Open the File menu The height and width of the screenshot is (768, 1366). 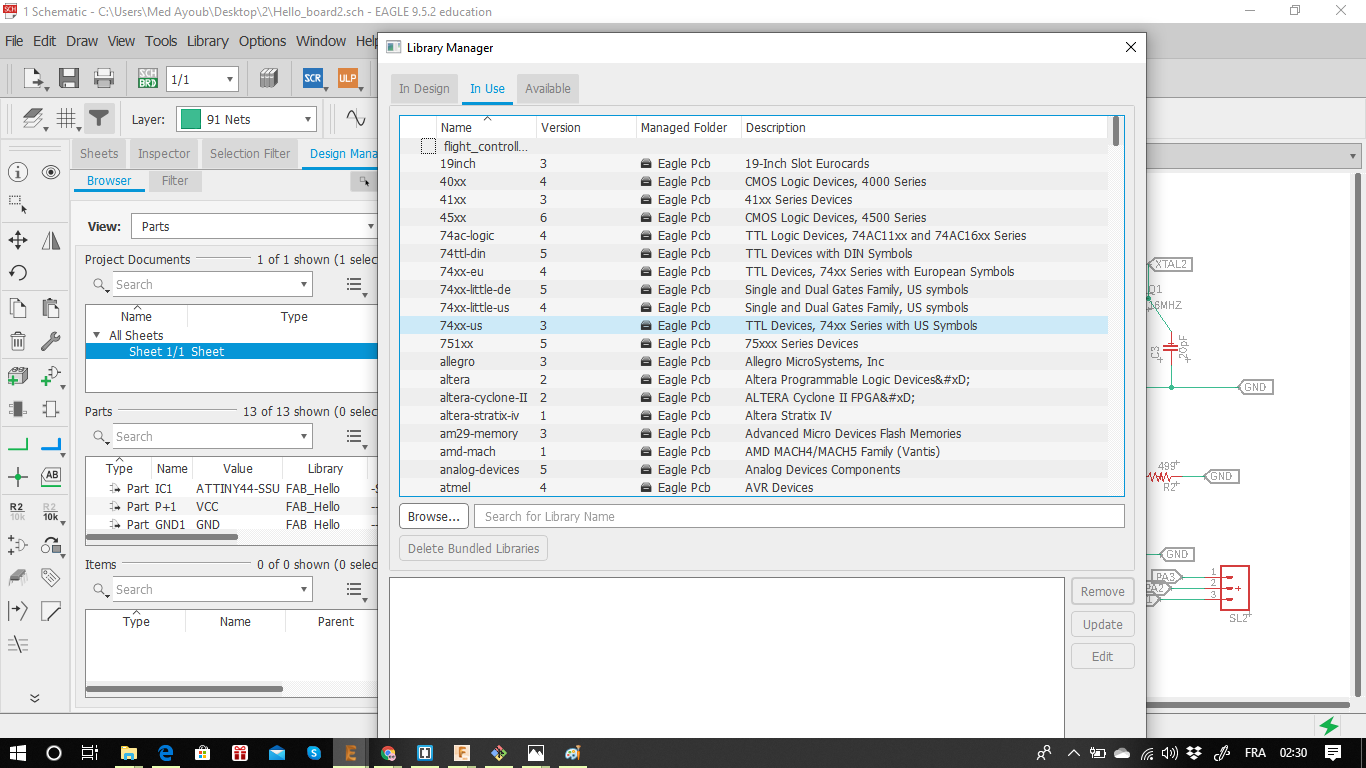(x=14, y=41)
